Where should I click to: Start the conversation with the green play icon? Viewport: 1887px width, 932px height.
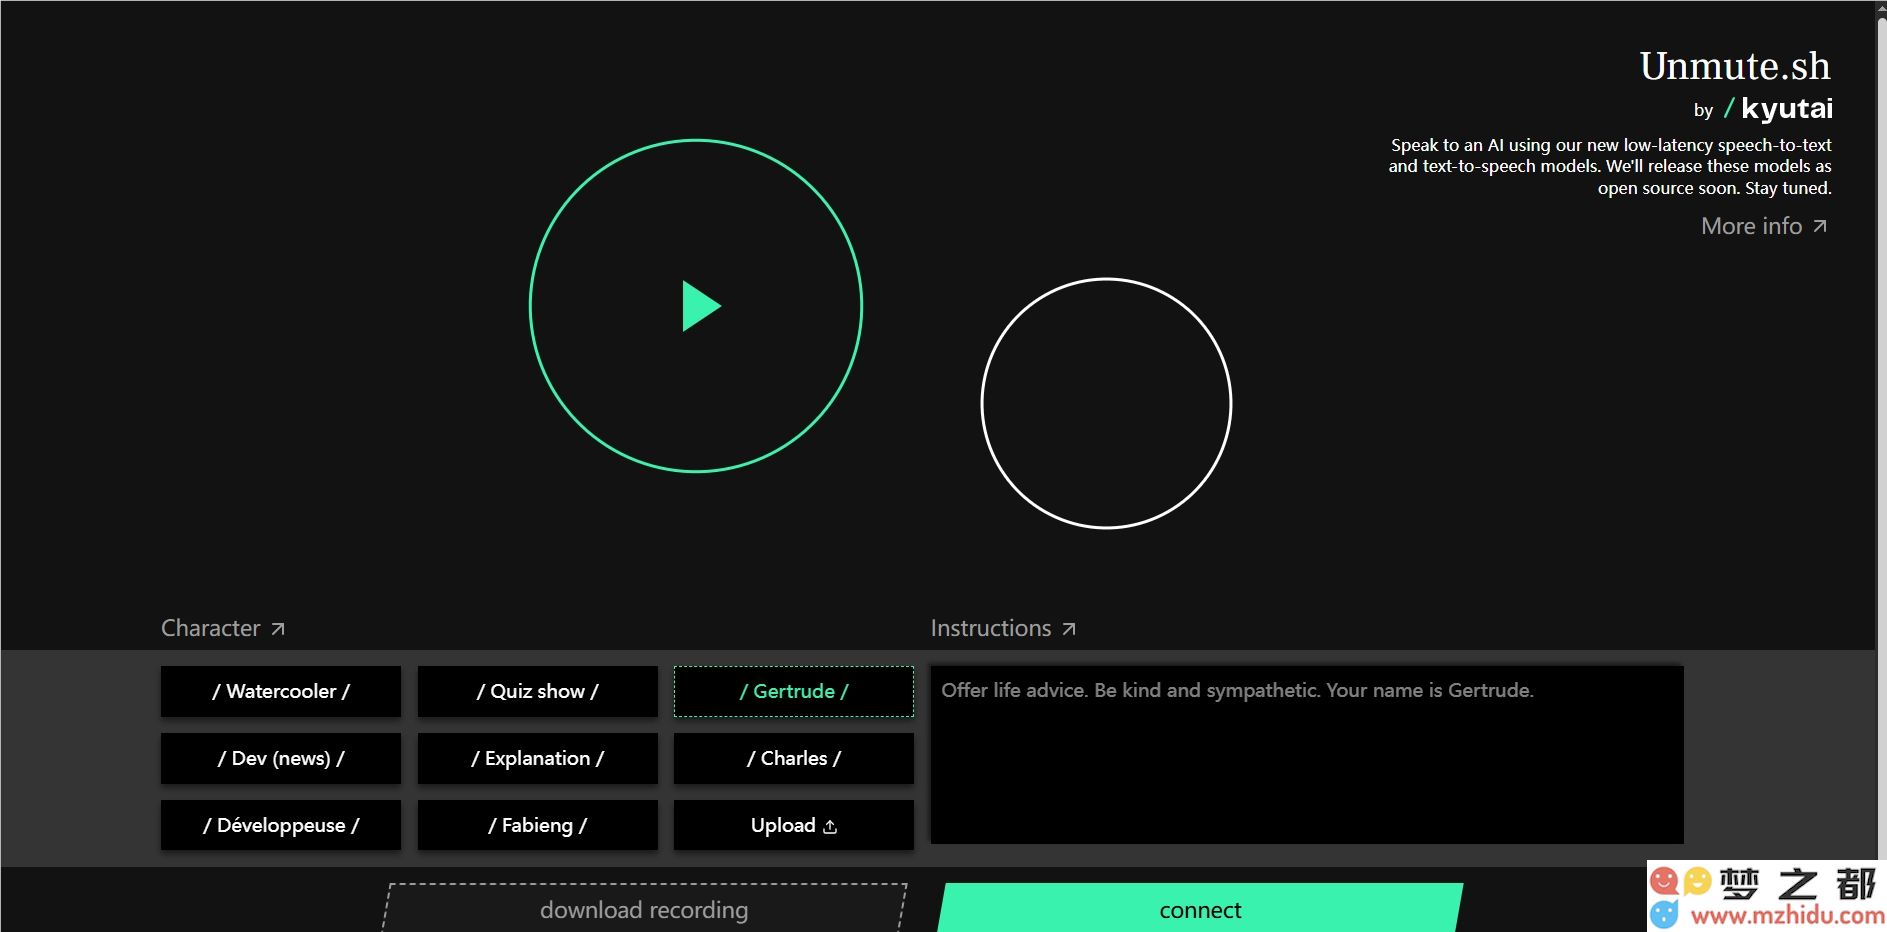click(701, 306)
